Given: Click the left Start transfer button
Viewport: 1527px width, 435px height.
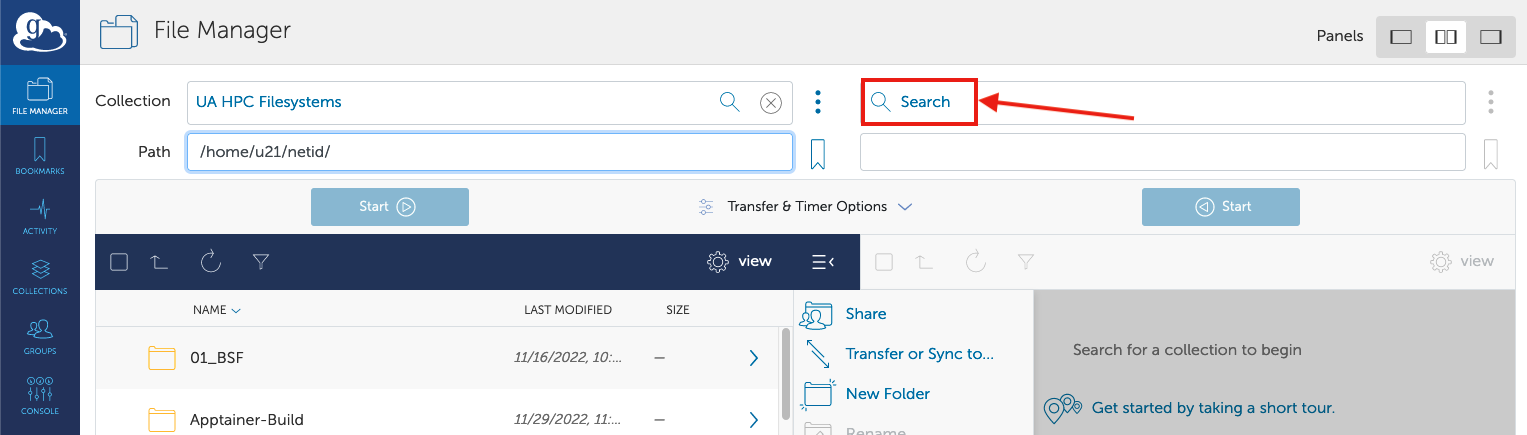Looking at the screenshot, I should 390,207.
